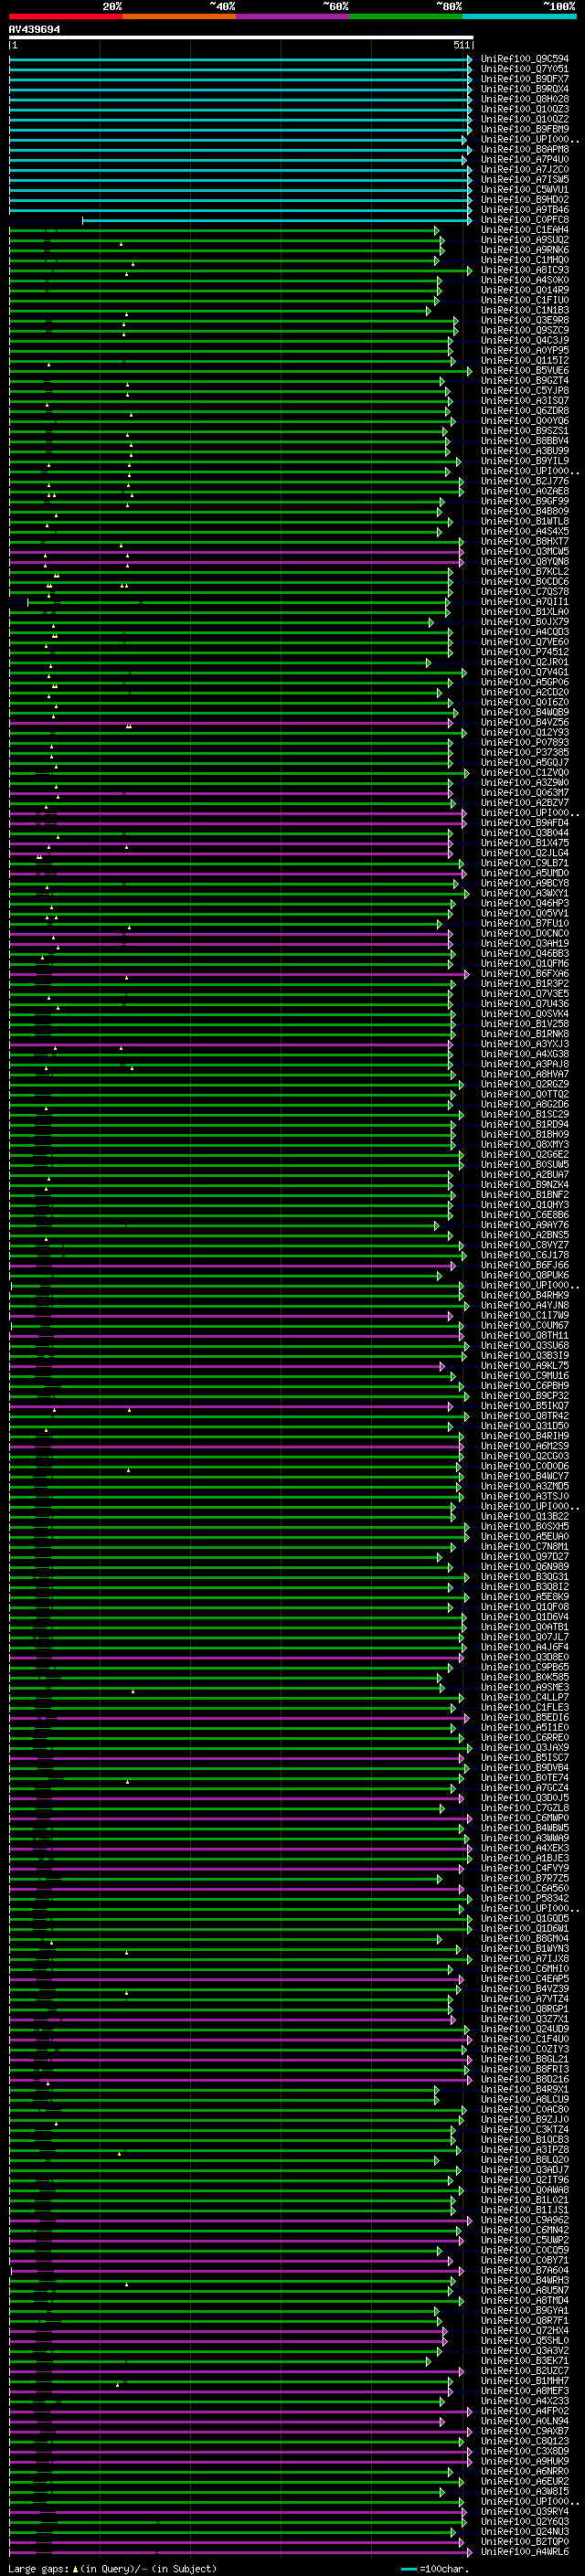Viewport: 585px width, 2576px height.
Task: Choose hit UniRef100_C1ZVQ0
Action: click(524, 772)
